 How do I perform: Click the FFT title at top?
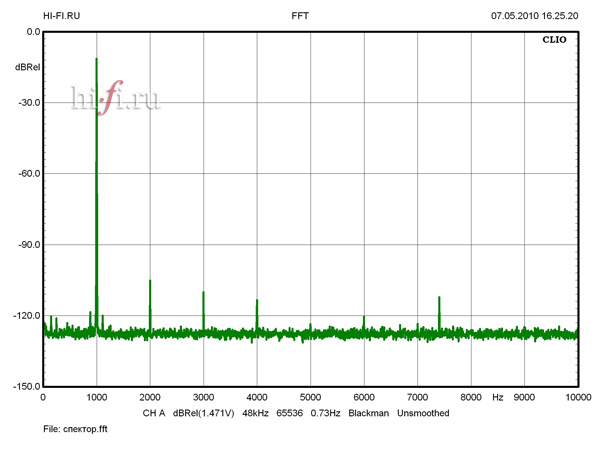pos(300,16)
